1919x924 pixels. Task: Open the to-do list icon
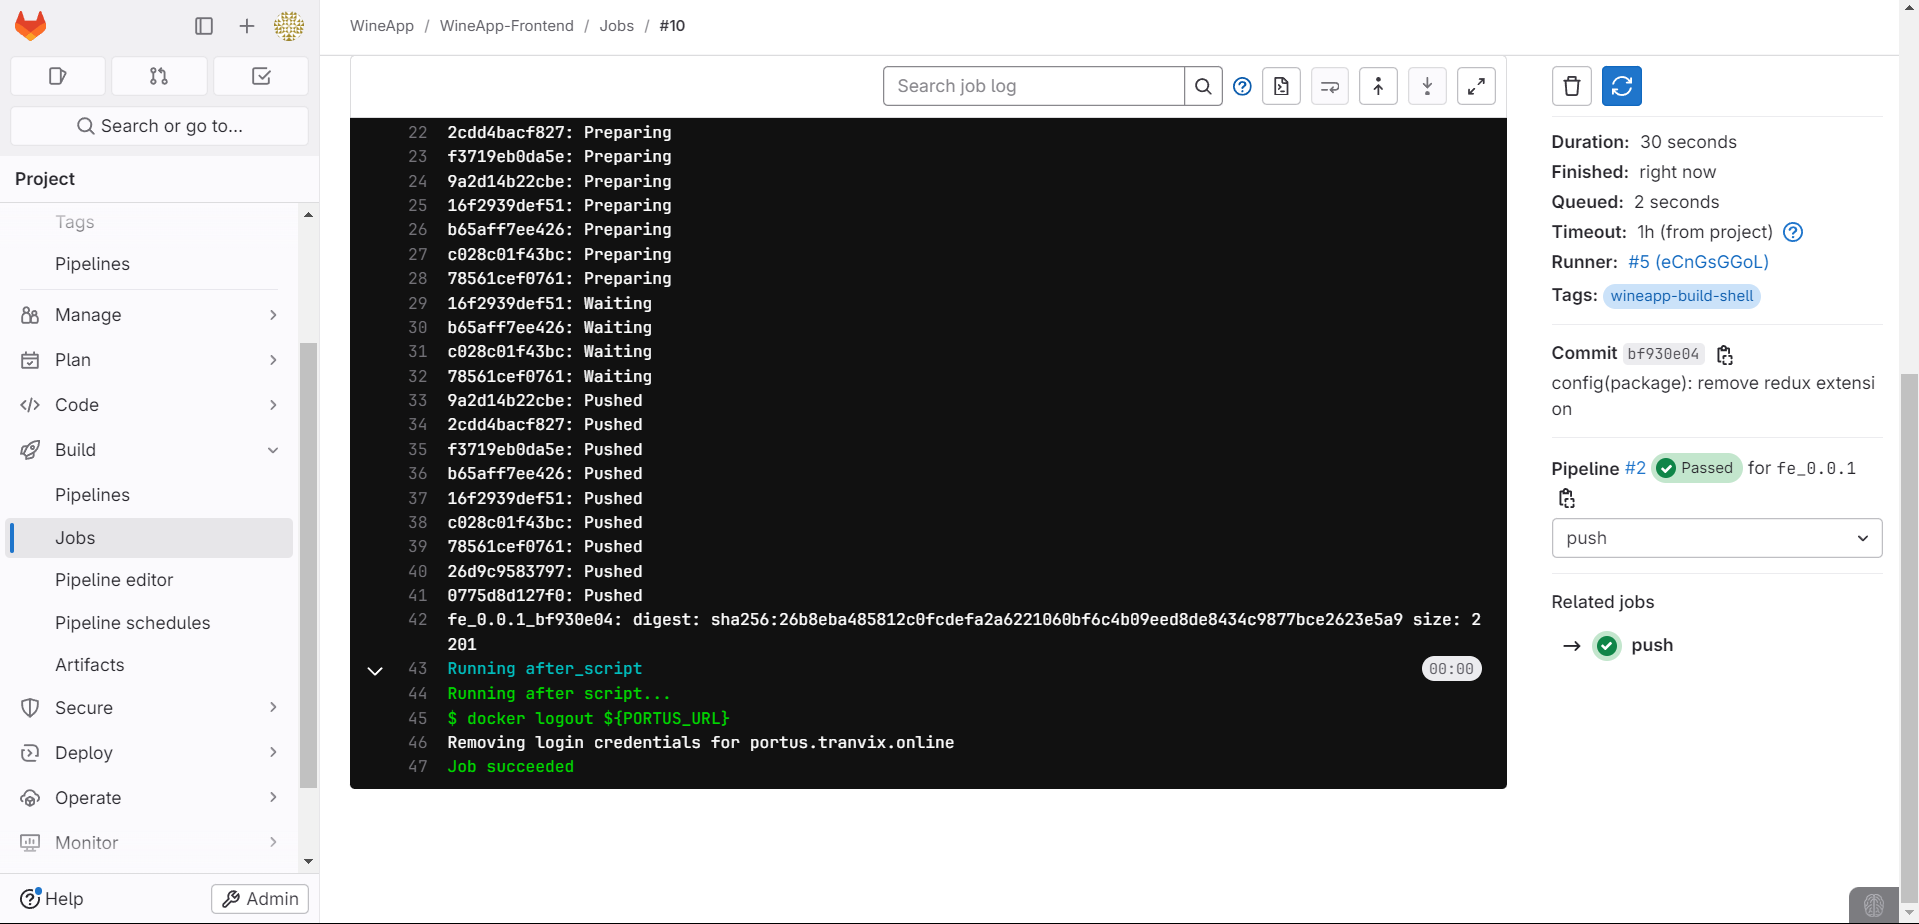(x=261, y=76)
